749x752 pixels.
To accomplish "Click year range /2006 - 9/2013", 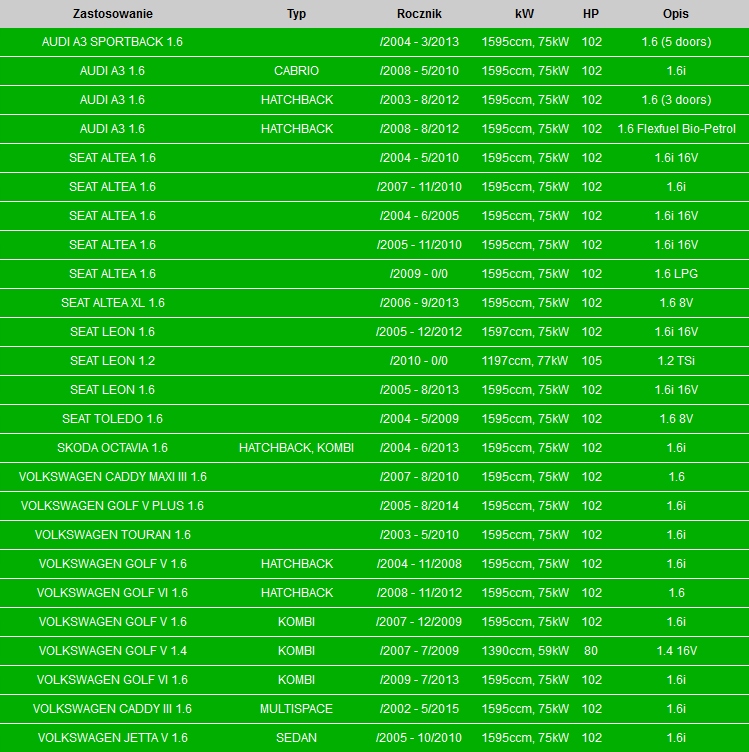I will click(419, 303).
